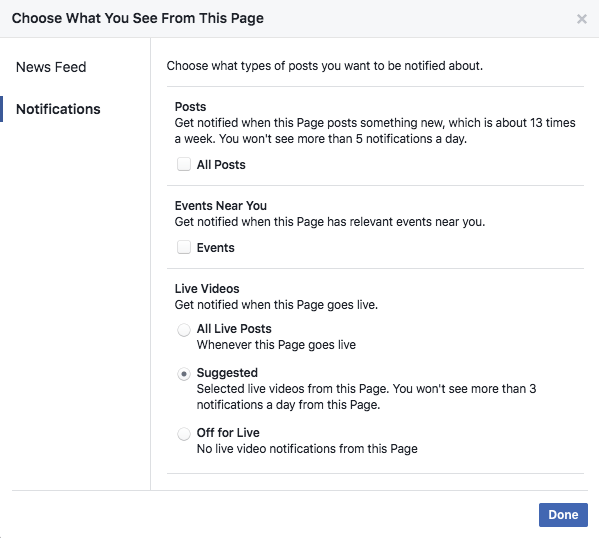Click the "Events" checkbox label text

[215, 248]
